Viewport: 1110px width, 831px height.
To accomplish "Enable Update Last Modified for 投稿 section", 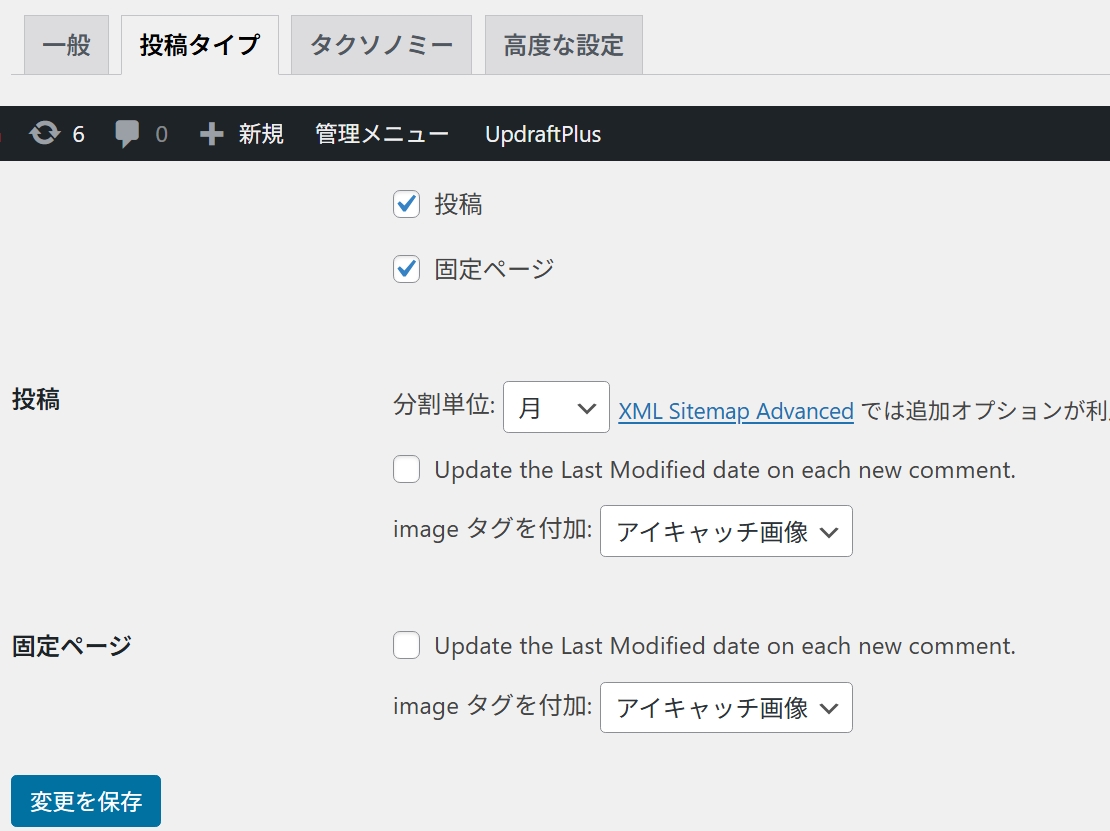I will point(406,469).
